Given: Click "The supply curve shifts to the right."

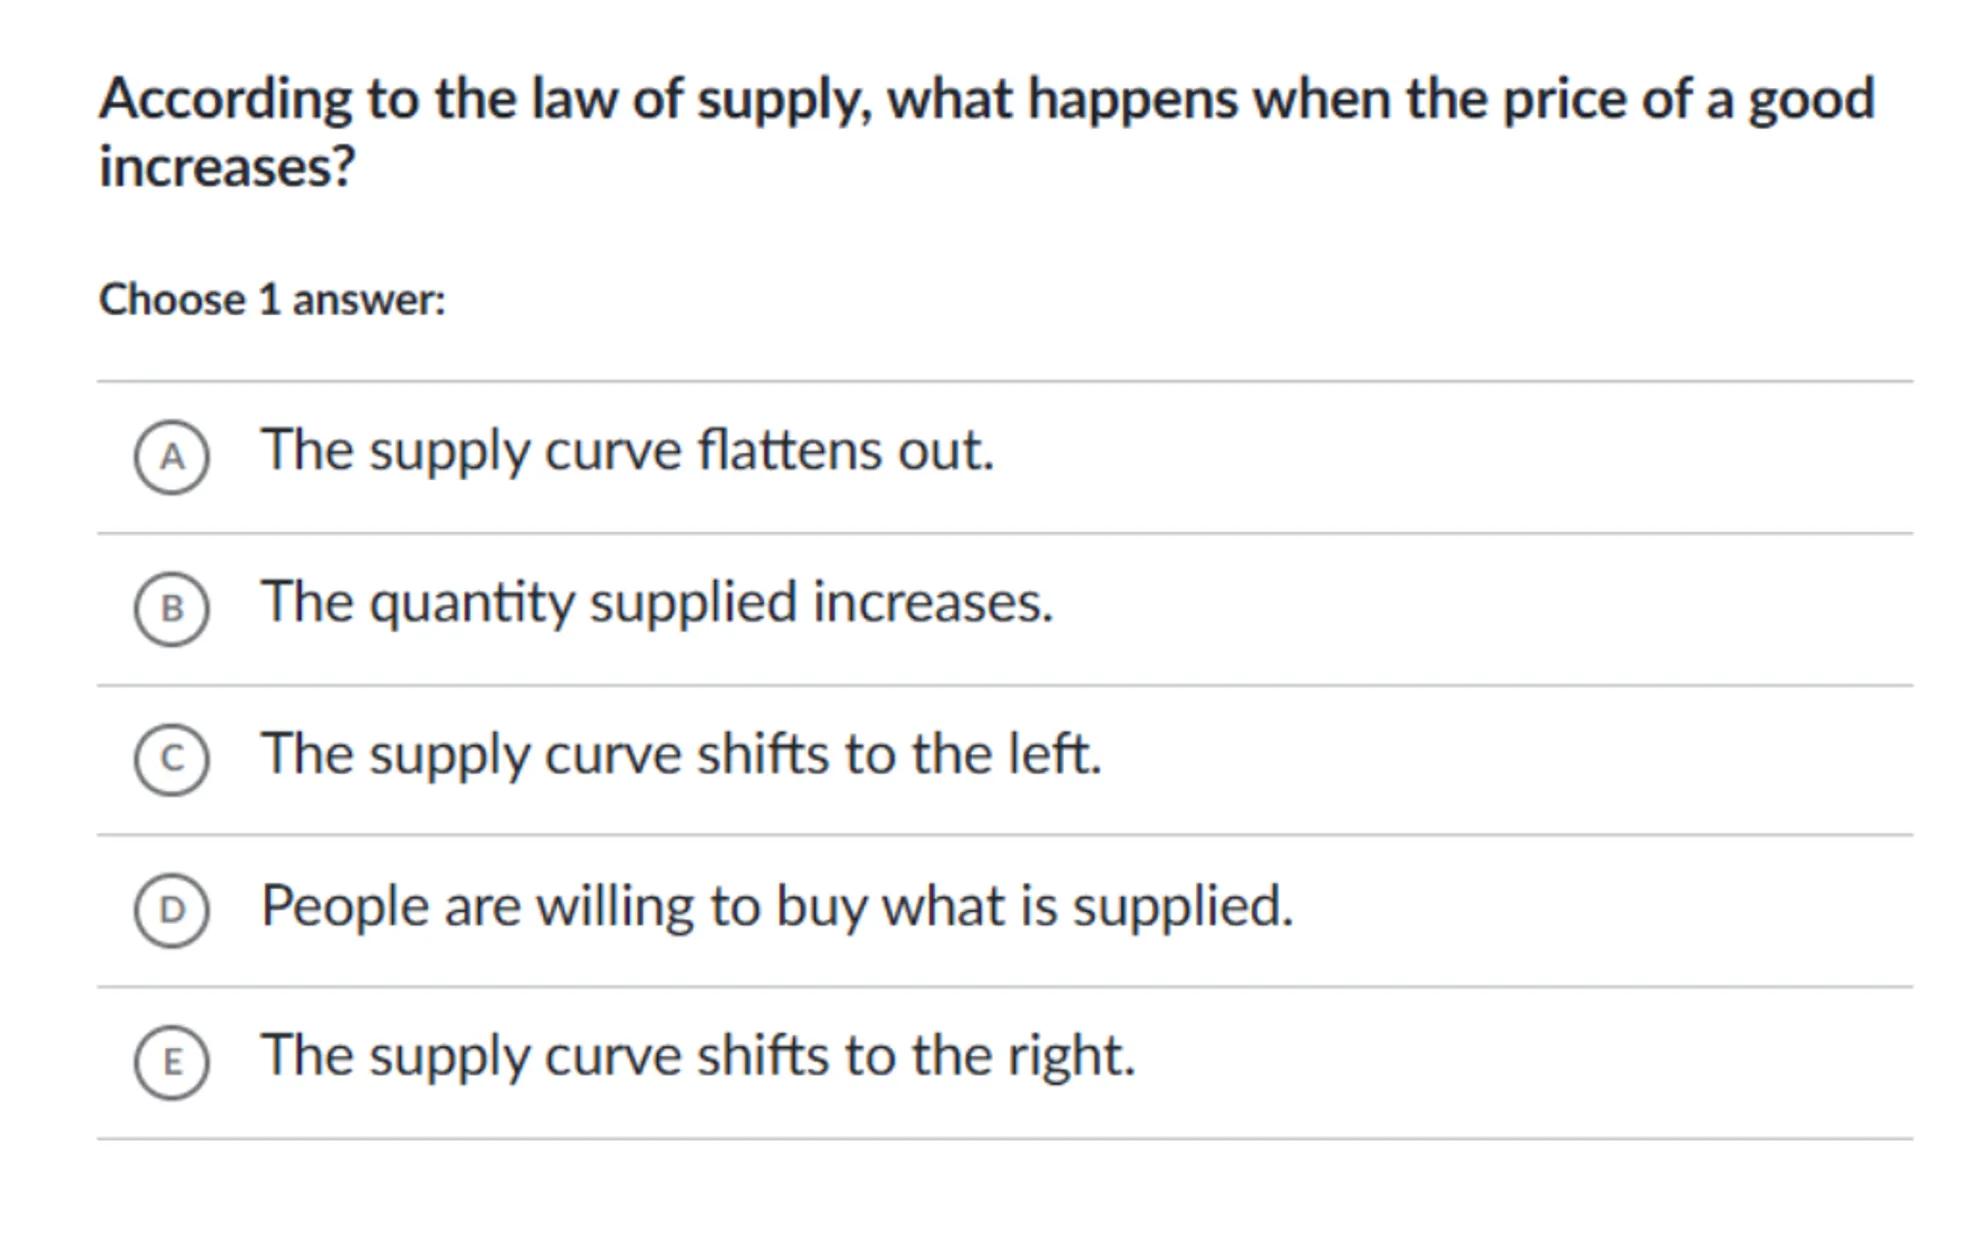Looking at the screenshot, I should [x=697, y=1056].
